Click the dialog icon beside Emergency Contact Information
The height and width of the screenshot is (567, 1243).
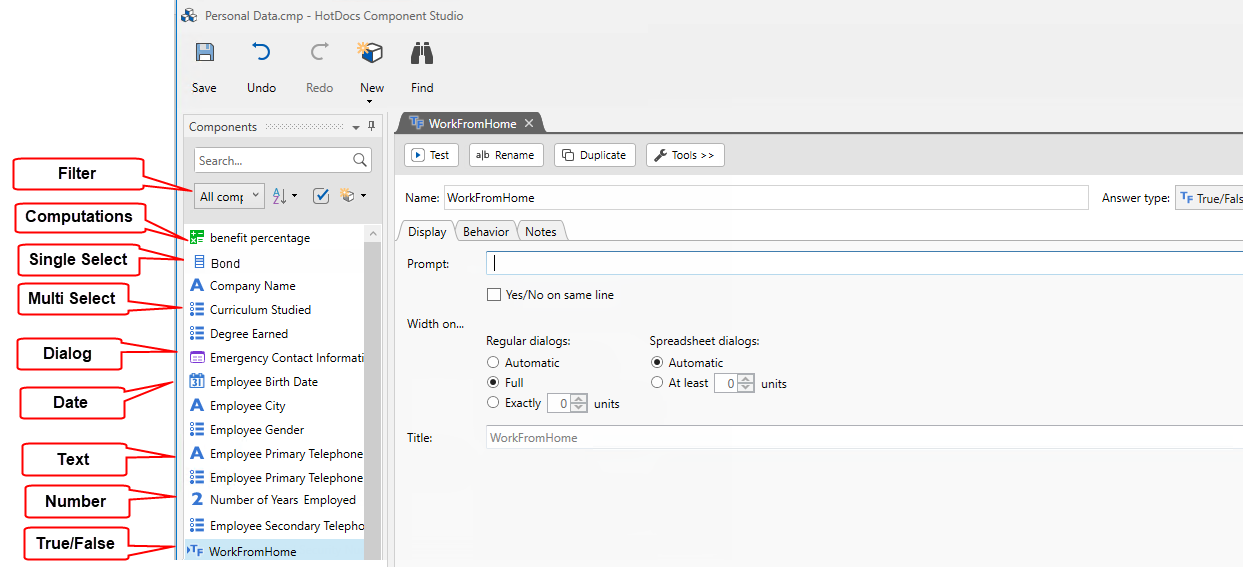[x=197, y=357]
